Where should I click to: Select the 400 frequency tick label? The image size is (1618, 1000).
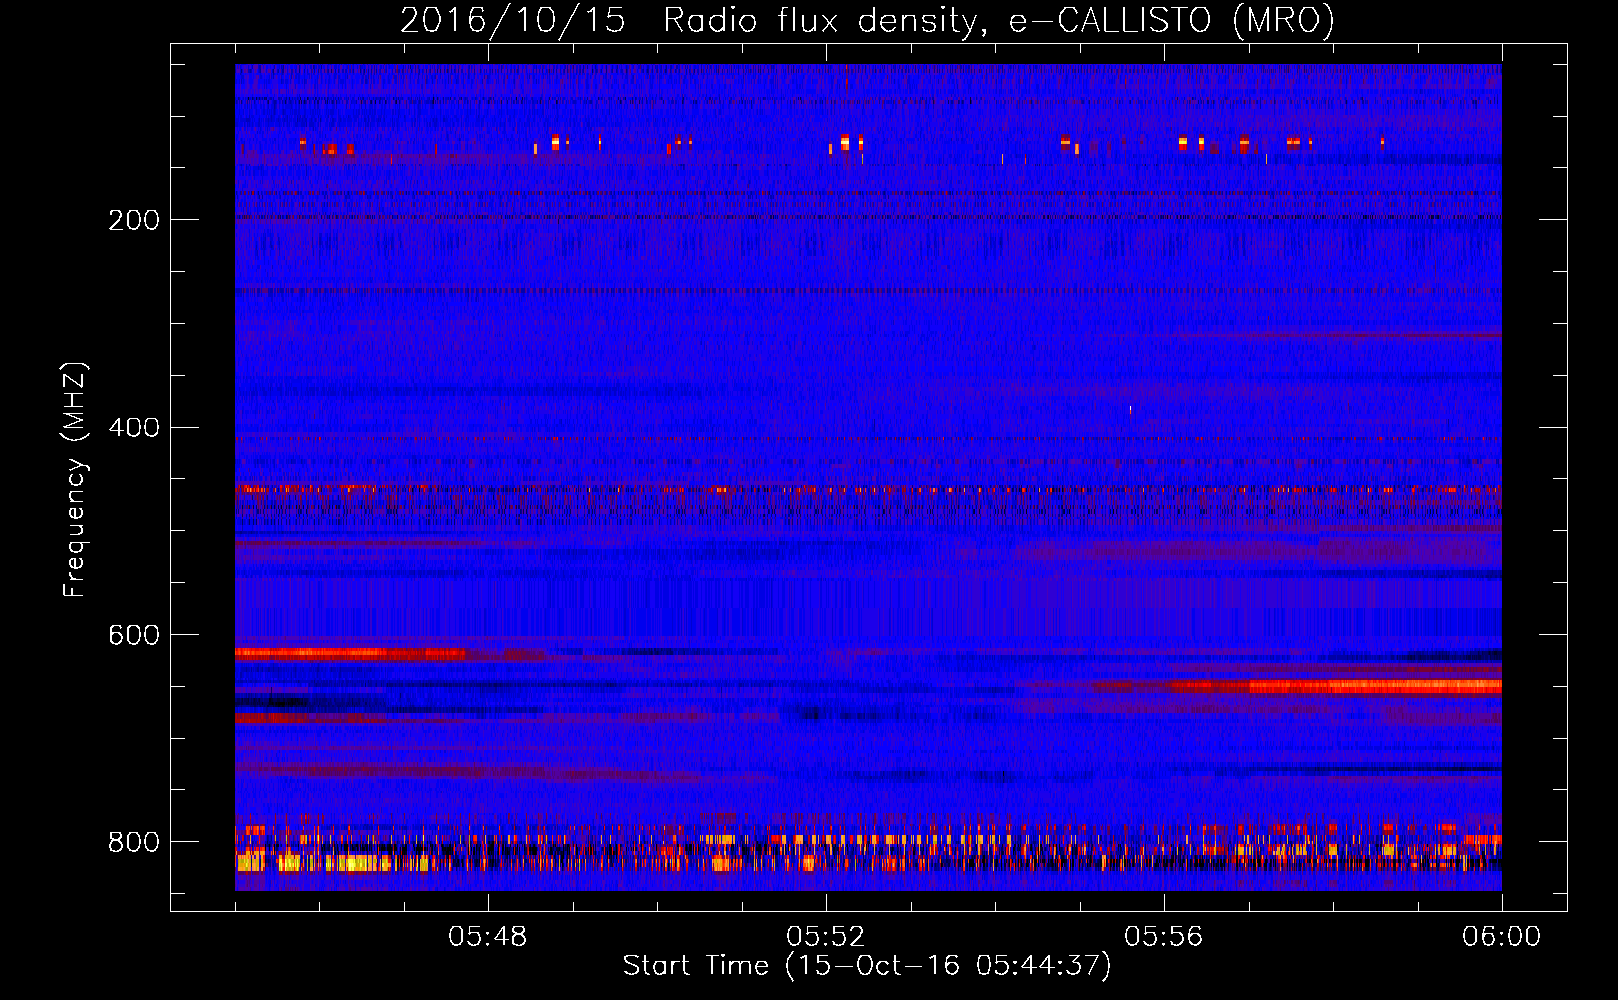pyautogui.click(x=134, y=428)
